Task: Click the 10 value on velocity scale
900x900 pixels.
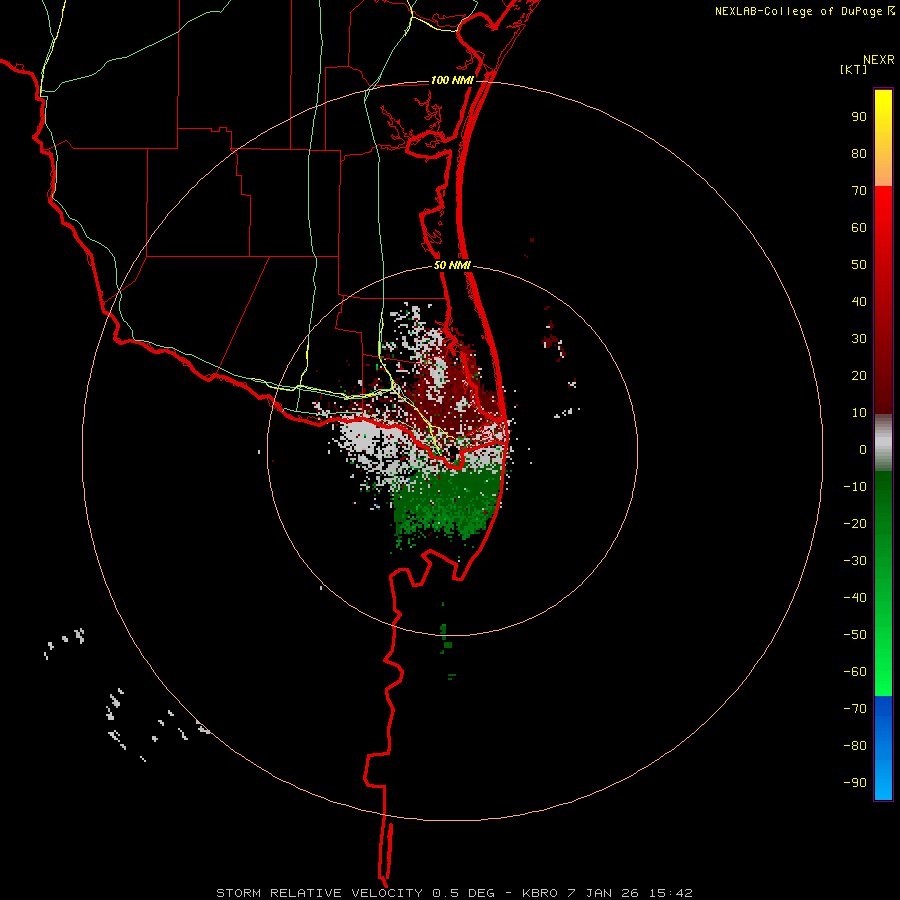Action: (x=859, y=413)
